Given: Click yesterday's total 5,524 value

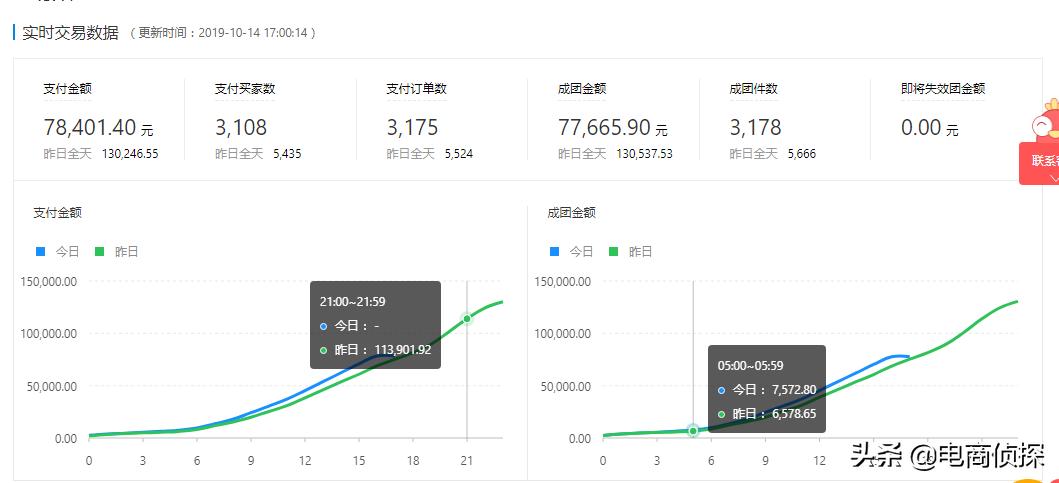Looking at the screenshot, I should coord(459,154).
